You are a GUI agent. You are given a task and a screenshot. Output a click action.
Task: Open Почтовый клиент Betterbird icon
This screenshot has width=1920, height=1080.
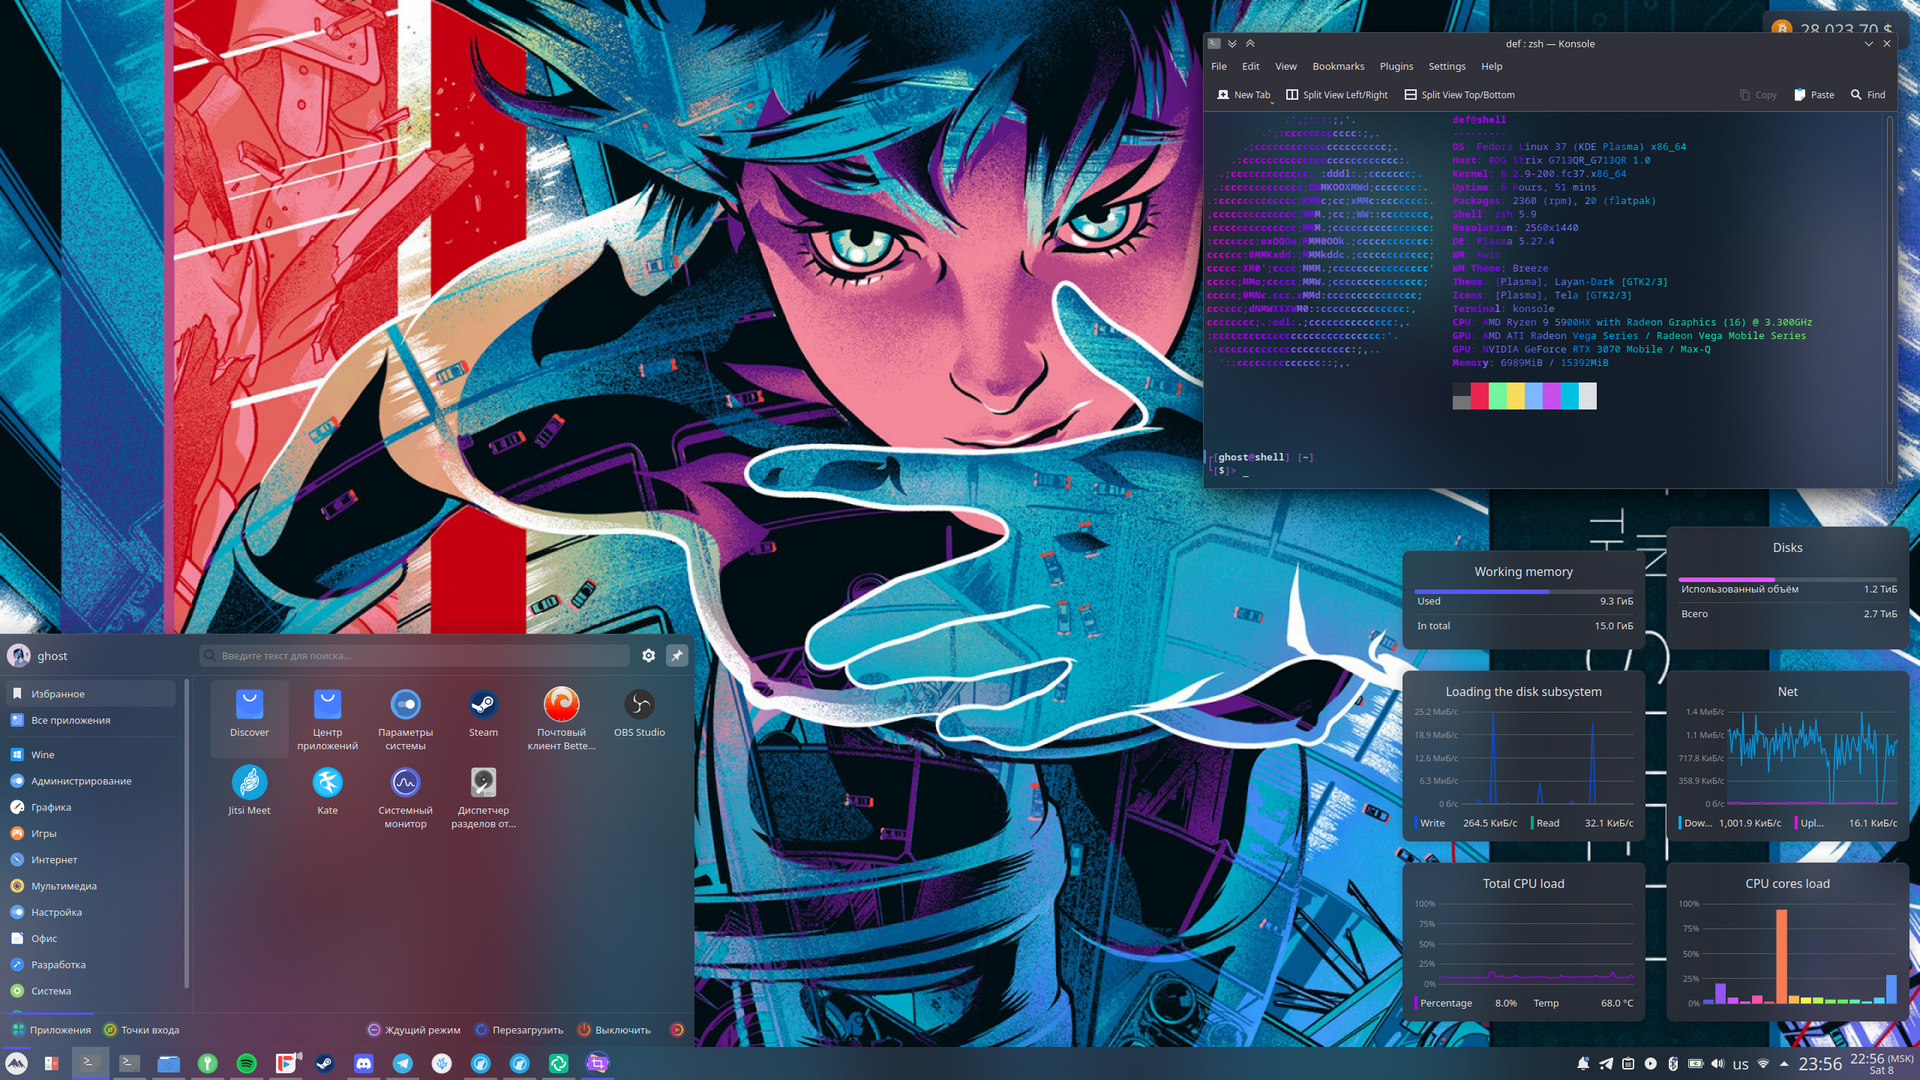pyautogui.click(x=561, y=718)
